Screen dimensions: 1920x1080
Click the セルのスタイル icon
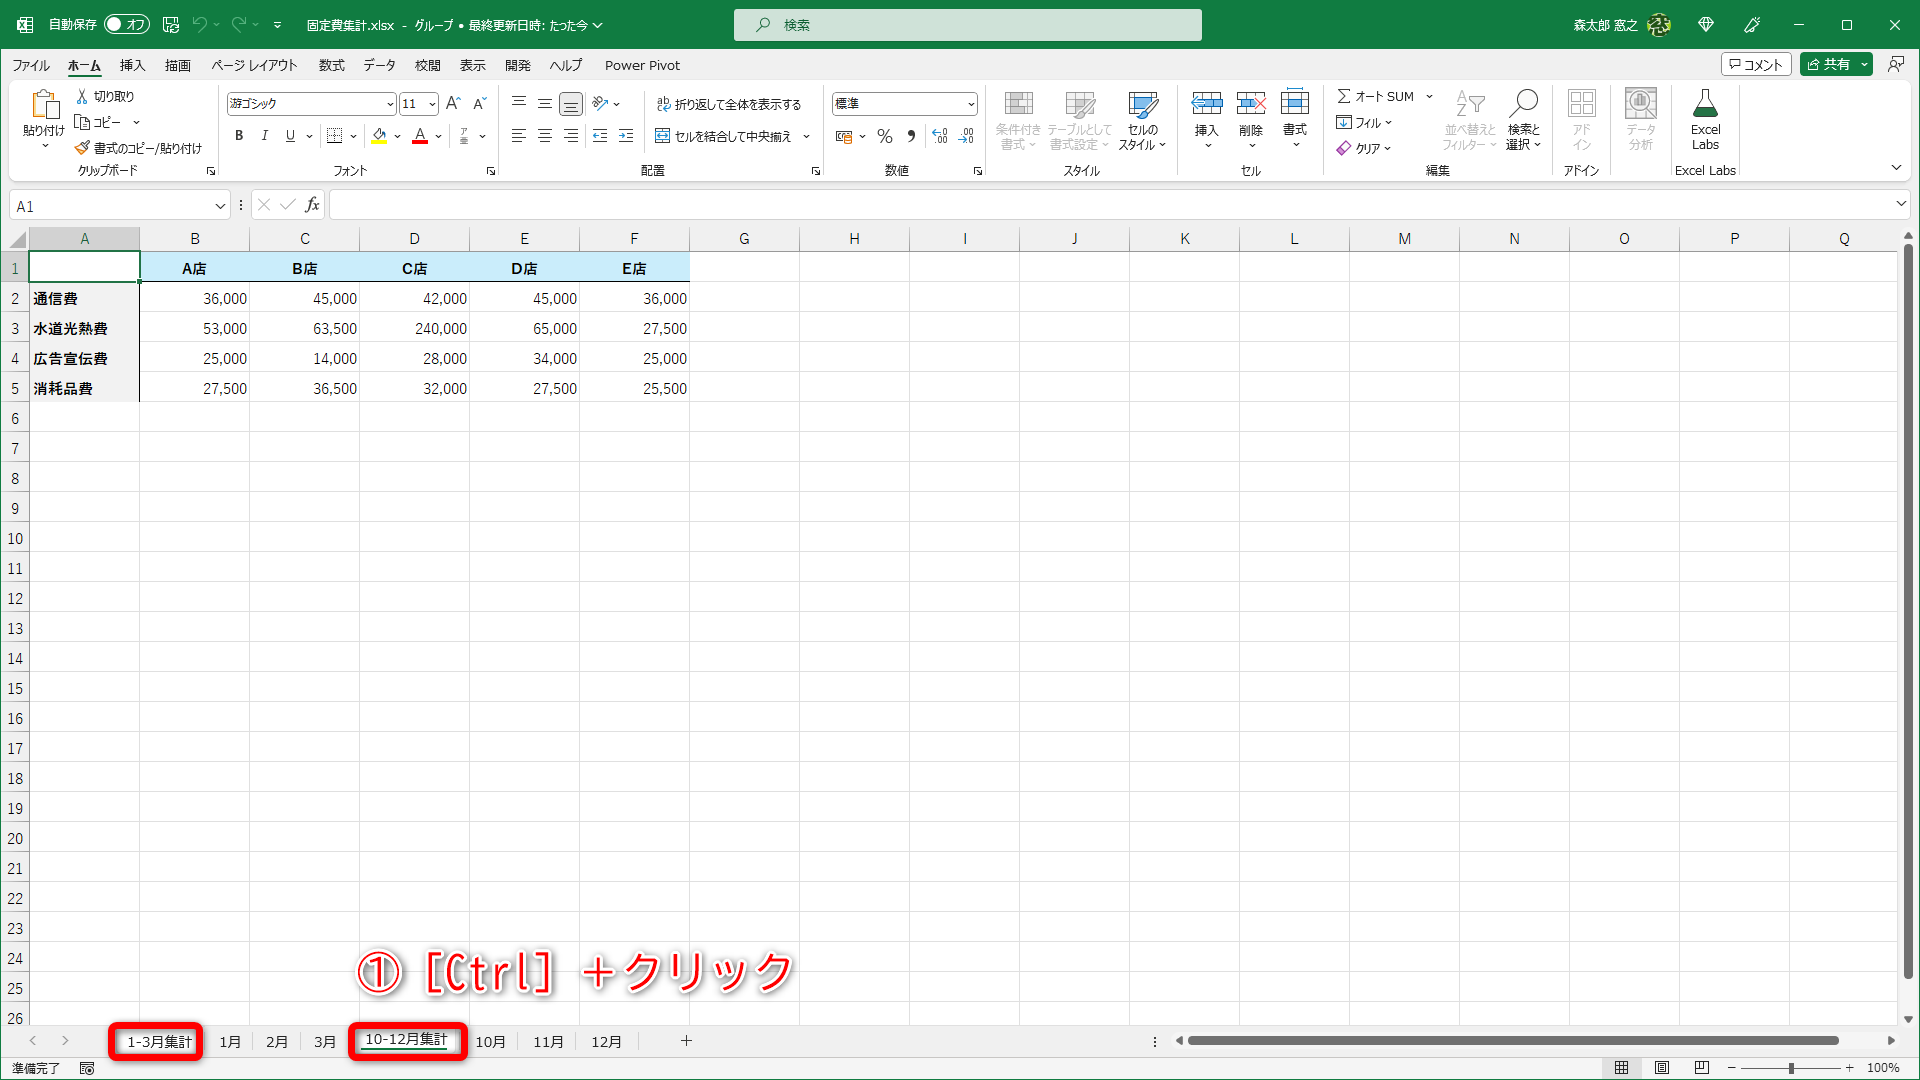point(1142,120)
